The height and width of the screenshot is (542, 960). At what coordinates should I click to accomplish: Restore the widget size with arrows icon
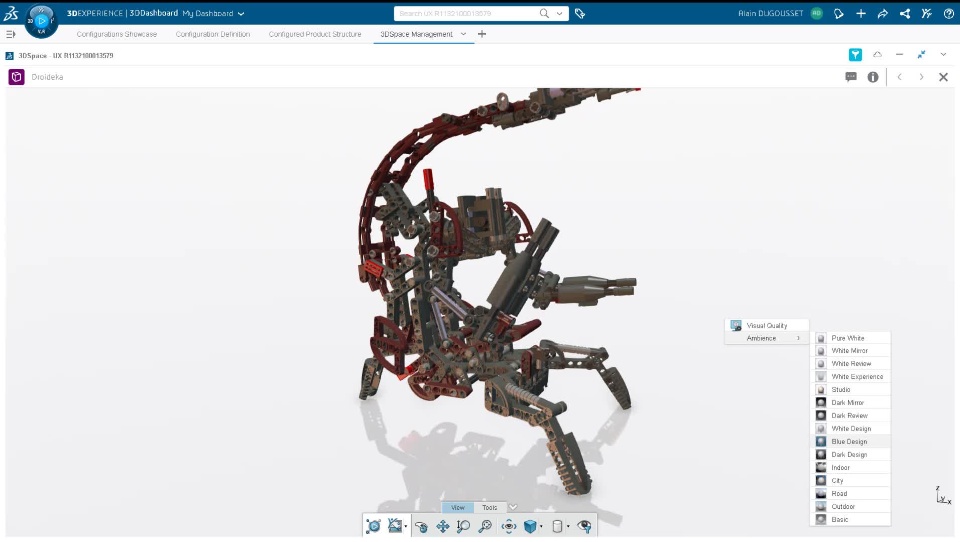(921, 55)
